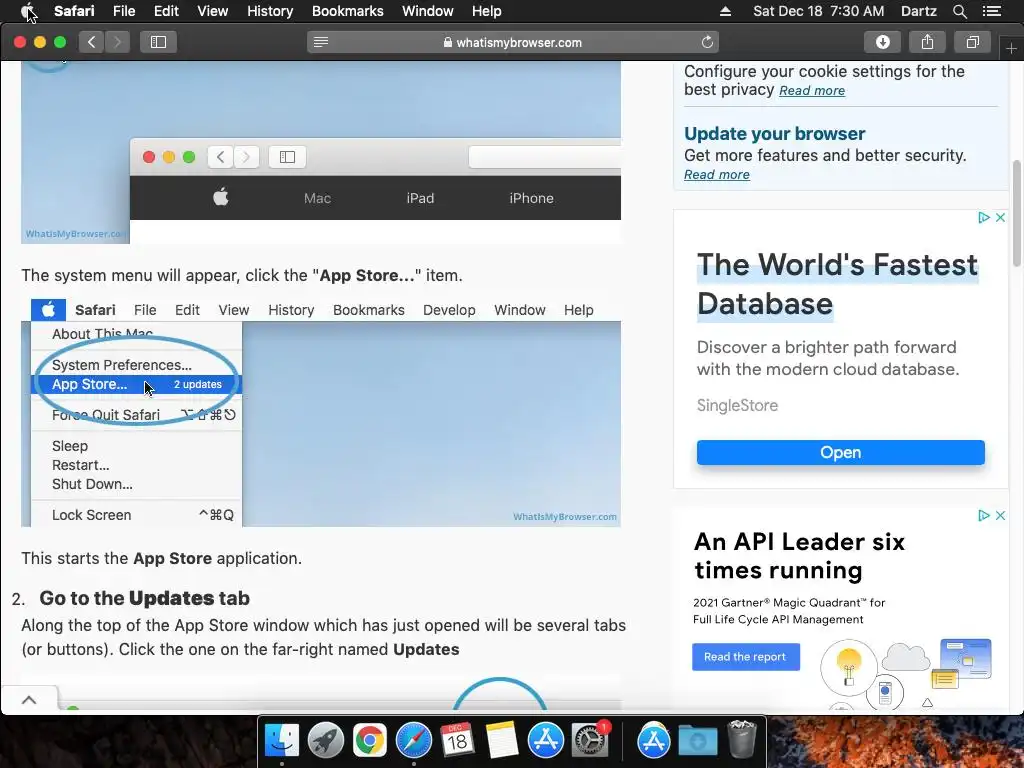The image size is (1024, 768).
Task: Open System Preferences gear with badge
Action: [x=590, y=740]
